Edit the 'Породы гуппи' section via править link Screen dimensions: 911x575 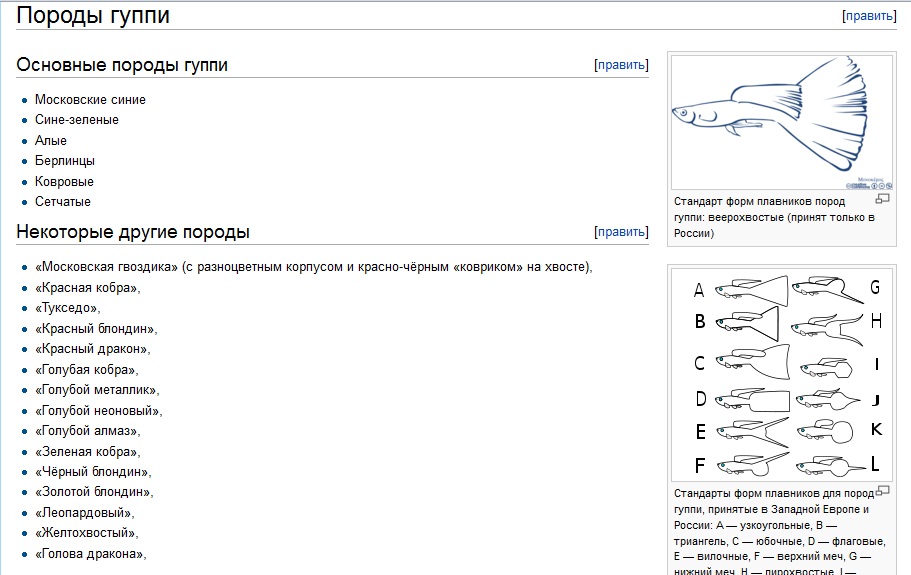coord(868,16)
